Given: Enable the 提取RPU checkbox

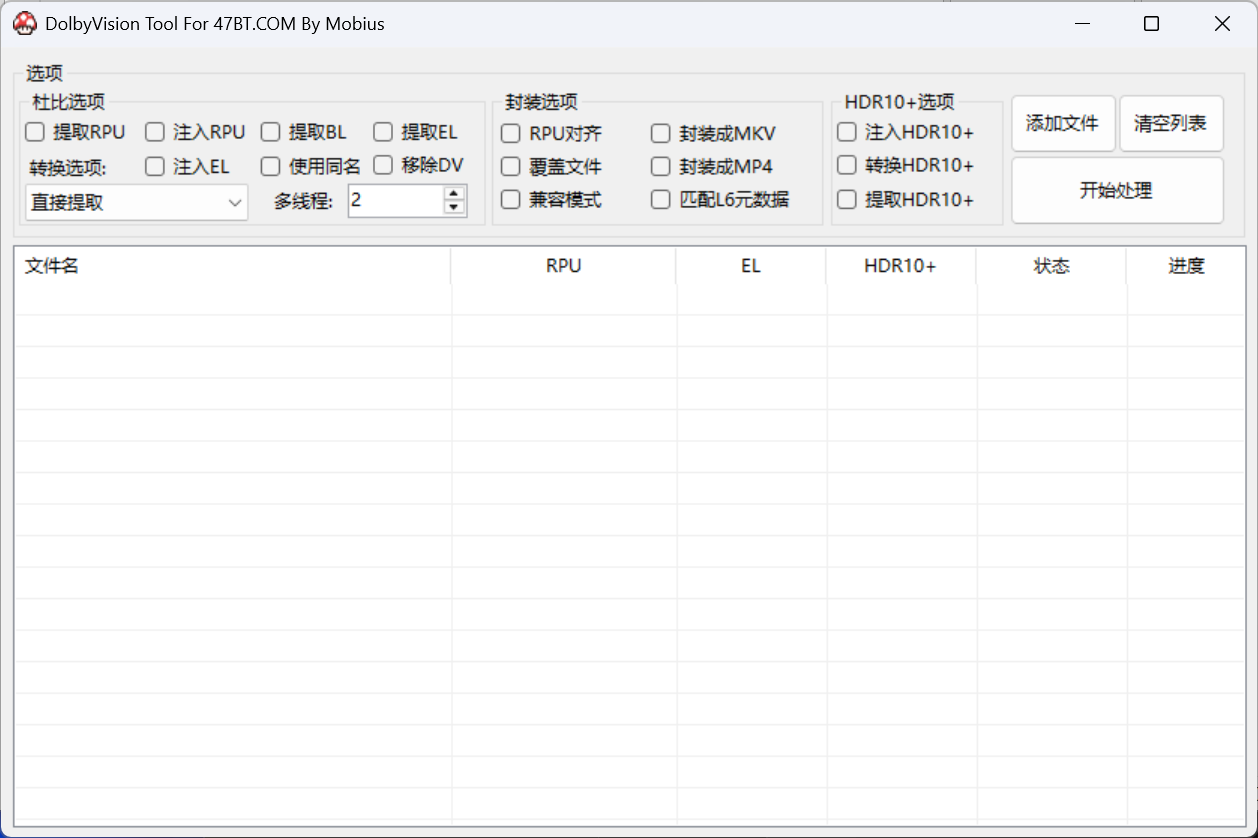Looking at the screenshot, I should click(x=35, y=132).
